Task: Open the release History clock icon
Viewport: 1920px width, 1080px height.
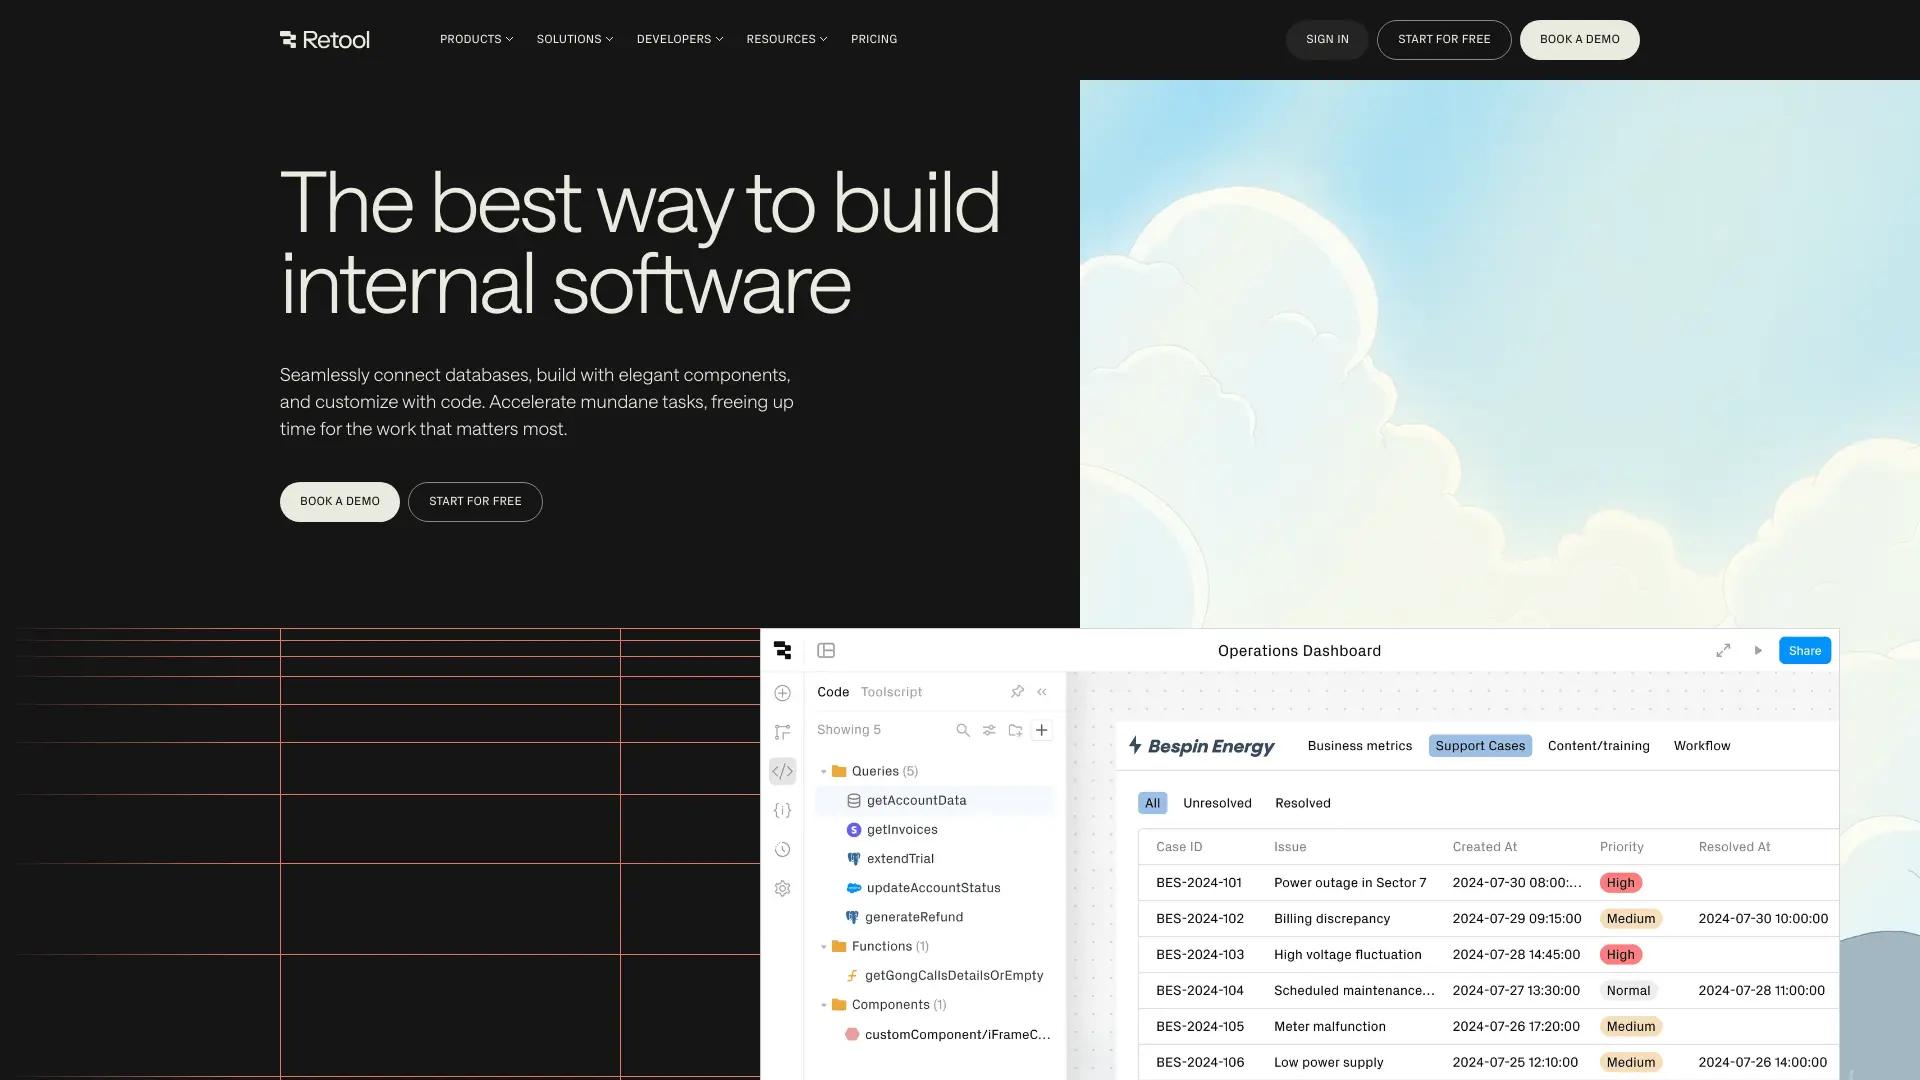Action: [782, 849]
